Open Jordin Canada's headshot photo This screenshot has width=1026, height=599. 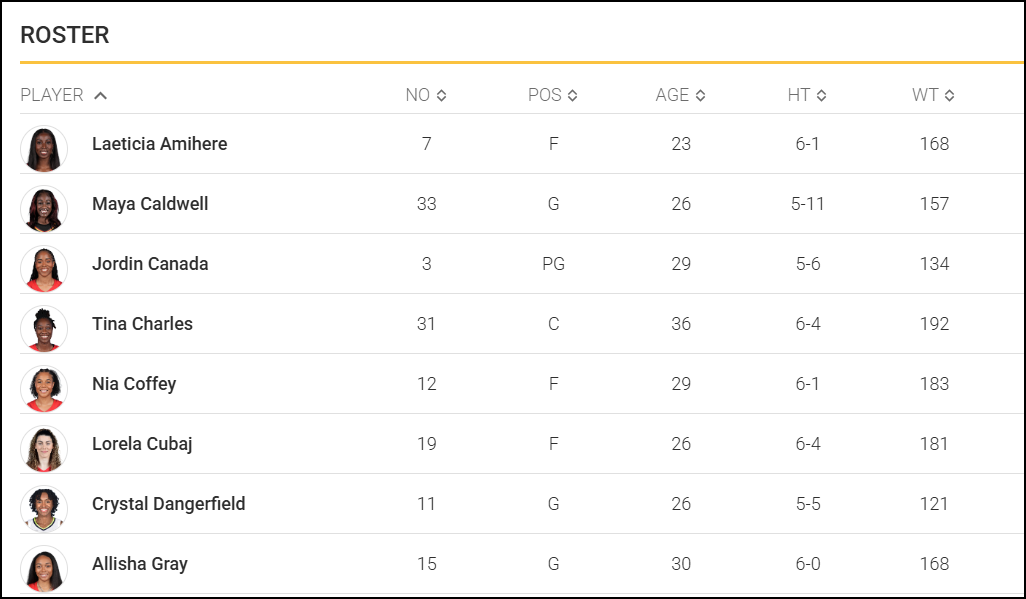tap(44, 269)
